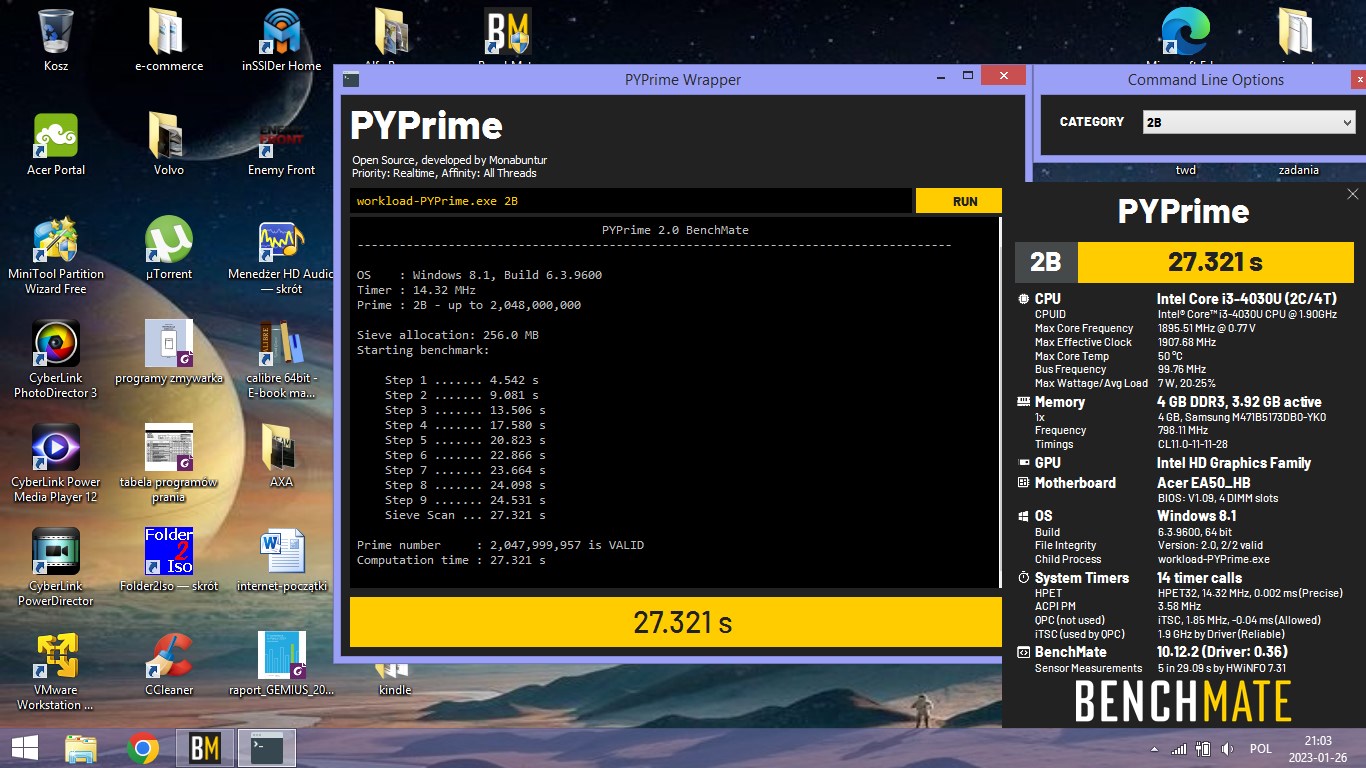
Task: Launch calibre 64bit E-book manager
Action: [282, 359]
